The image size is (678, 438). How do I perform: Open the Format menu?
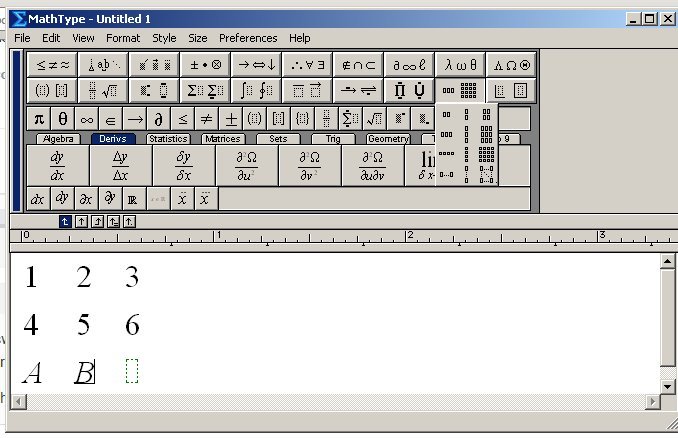coord(123,38)
